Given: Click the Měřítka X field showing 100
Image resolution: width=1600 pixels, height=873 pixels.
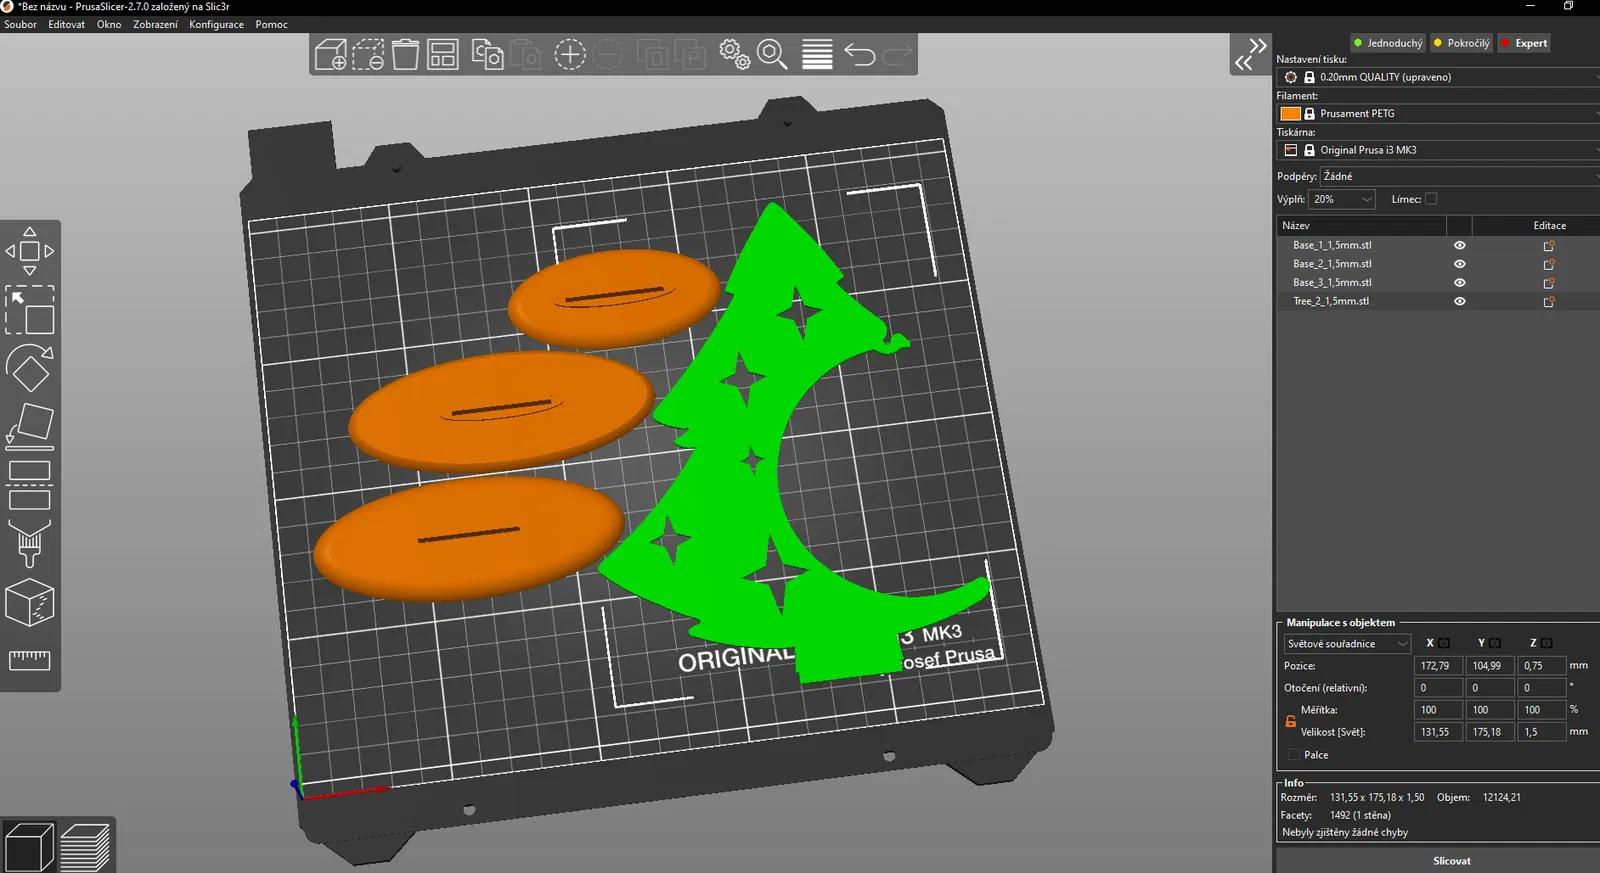Looking at the screenshot, I should pos(1438,710).
